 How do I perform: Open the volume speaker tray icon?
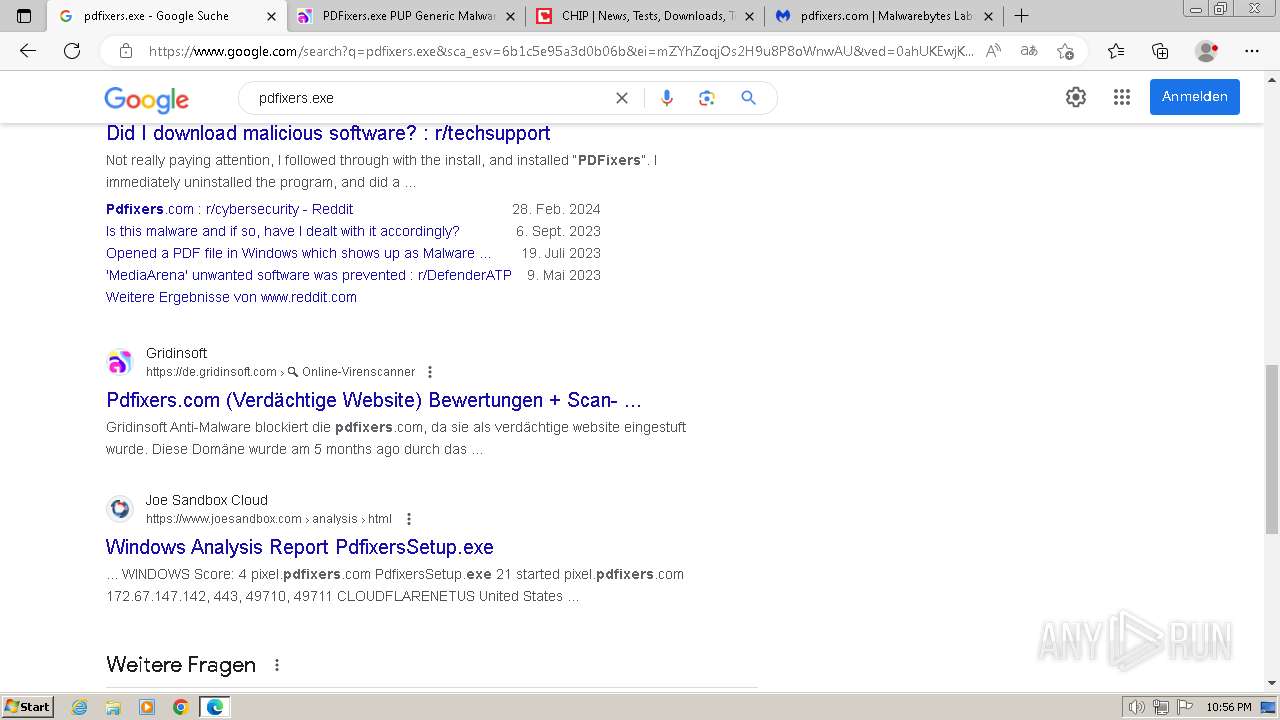coord(1137,707)
